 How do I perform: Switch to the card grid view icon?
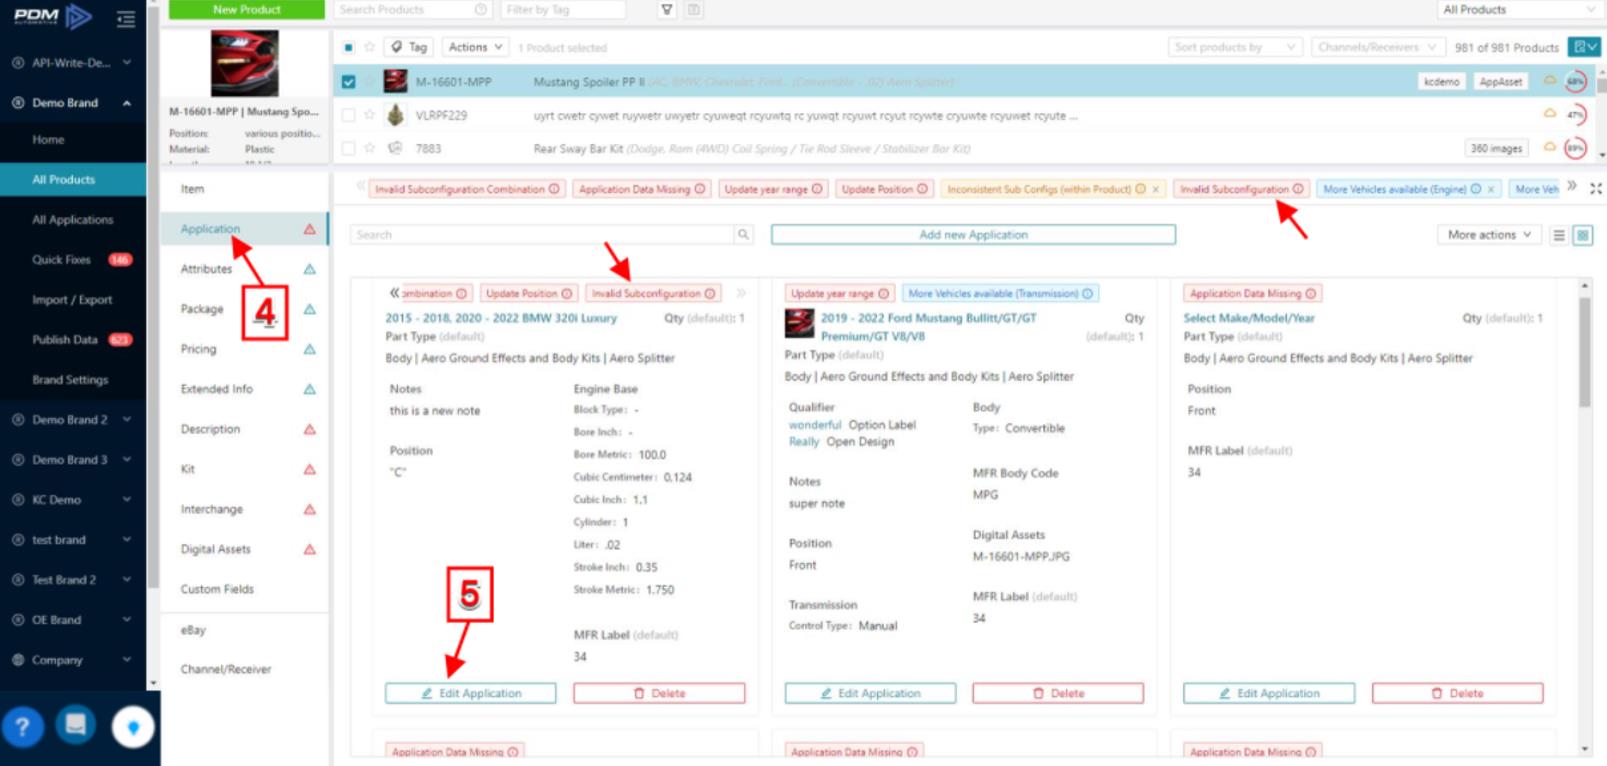point(1582,236)
